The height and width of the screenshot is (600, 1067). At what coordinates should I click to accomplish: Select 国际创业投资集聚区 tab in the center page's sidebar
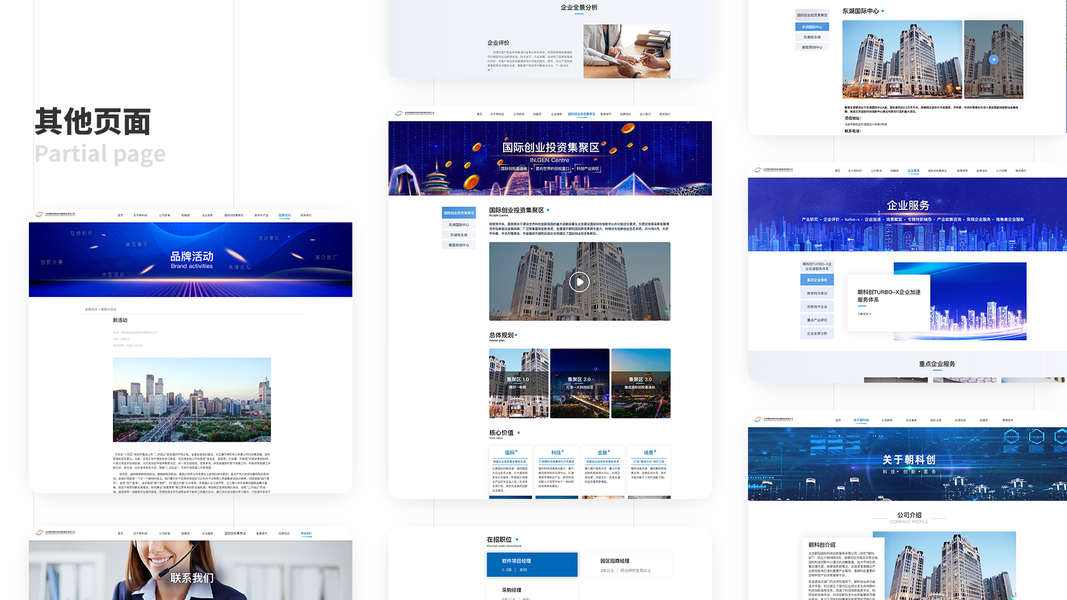(459, 213)
